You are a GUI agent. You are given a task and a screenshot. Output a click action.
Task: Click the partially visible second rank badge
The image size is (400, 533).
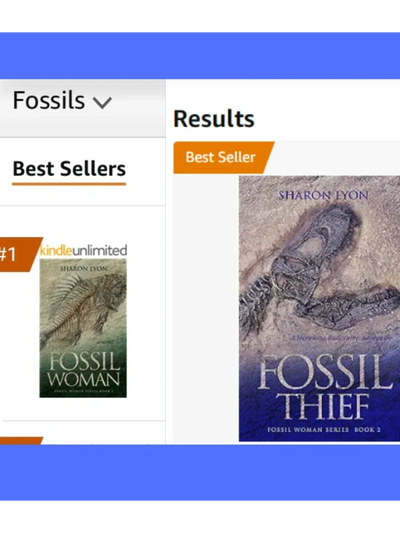point(21,441)
